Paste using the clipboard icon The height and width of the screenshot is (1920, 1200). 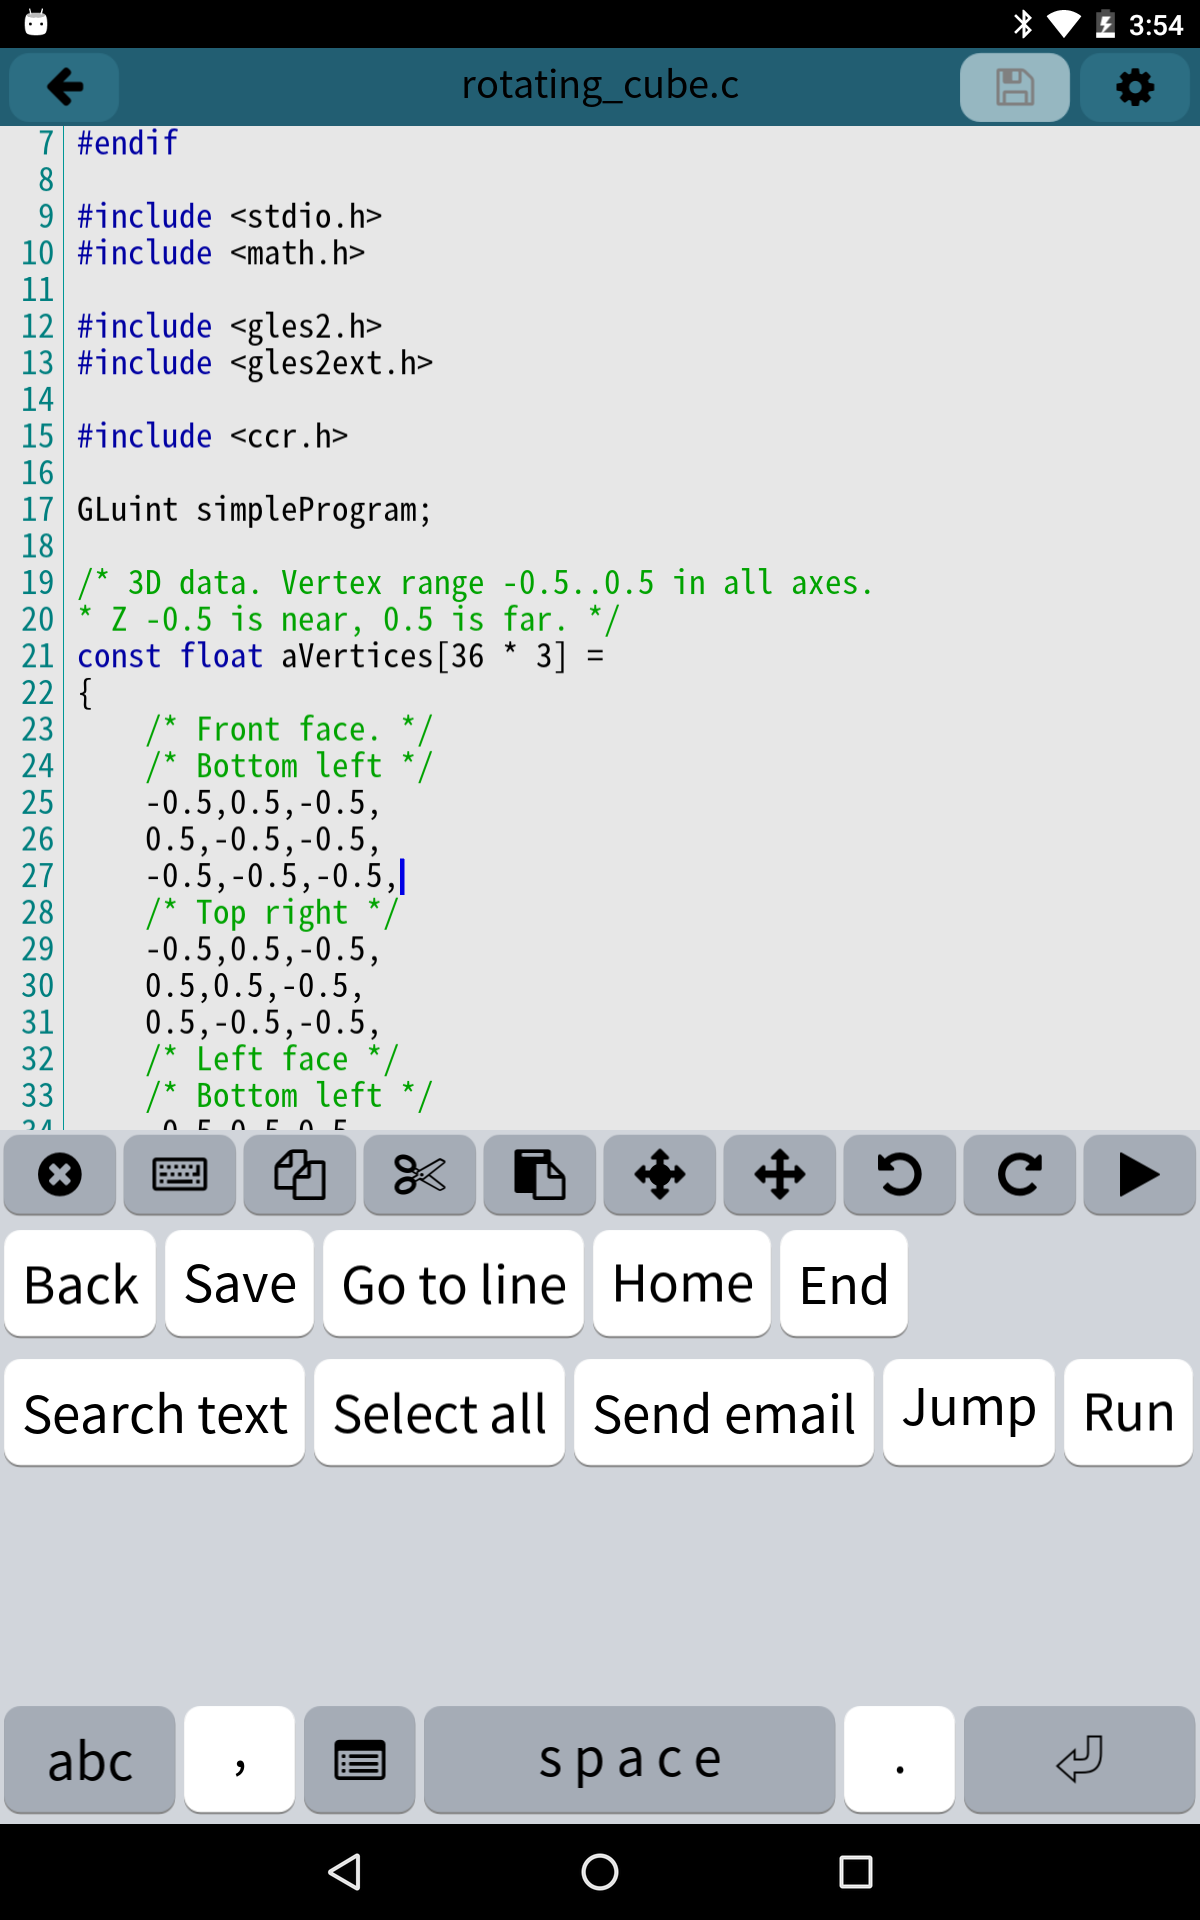click(x=540, y=1174)
